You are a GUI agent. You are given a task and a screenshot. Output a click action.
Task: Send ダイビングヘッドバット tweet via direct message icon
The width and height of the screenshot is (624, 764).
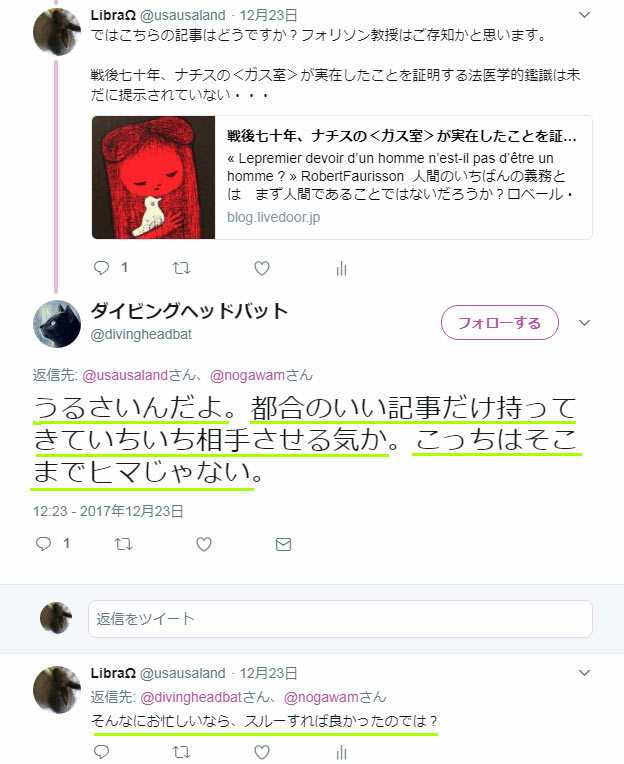click(x=283, y=544)
